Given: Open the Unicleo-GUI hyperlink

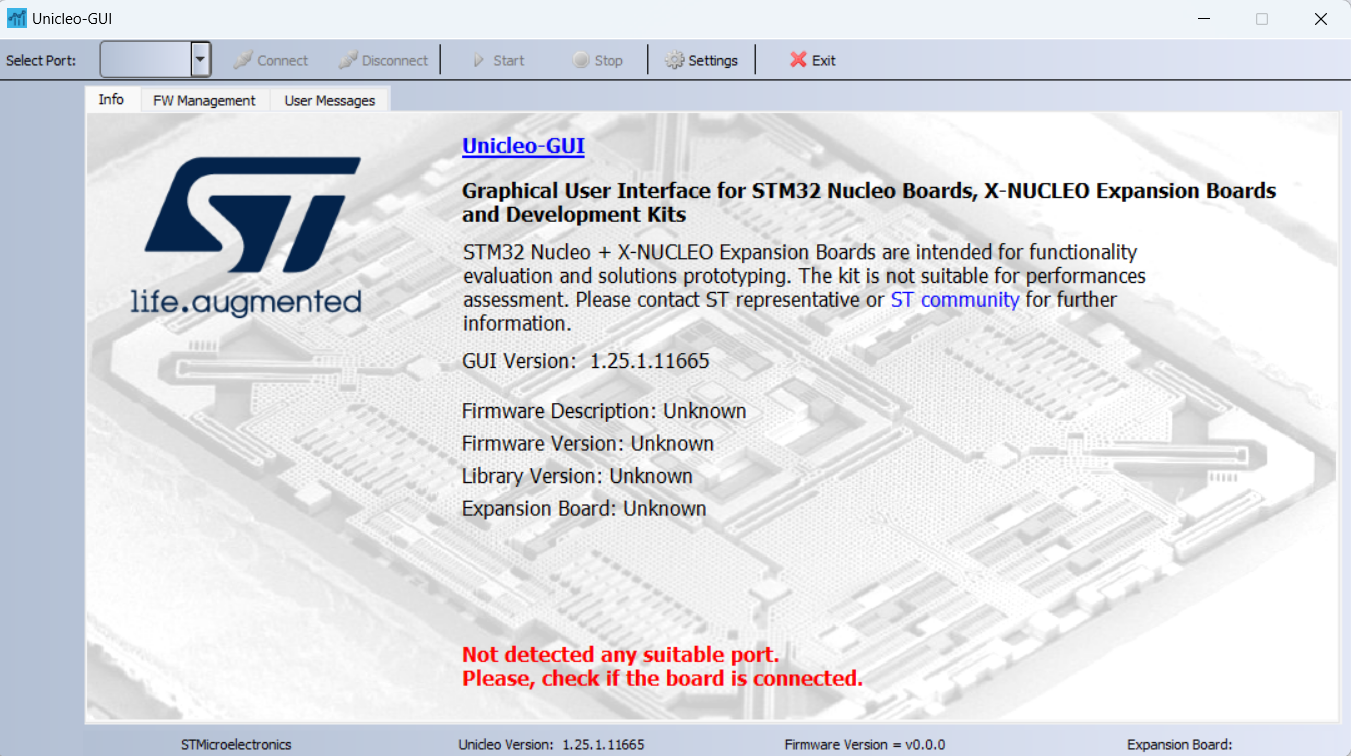Looking at the screenshot, I should 523,145.
